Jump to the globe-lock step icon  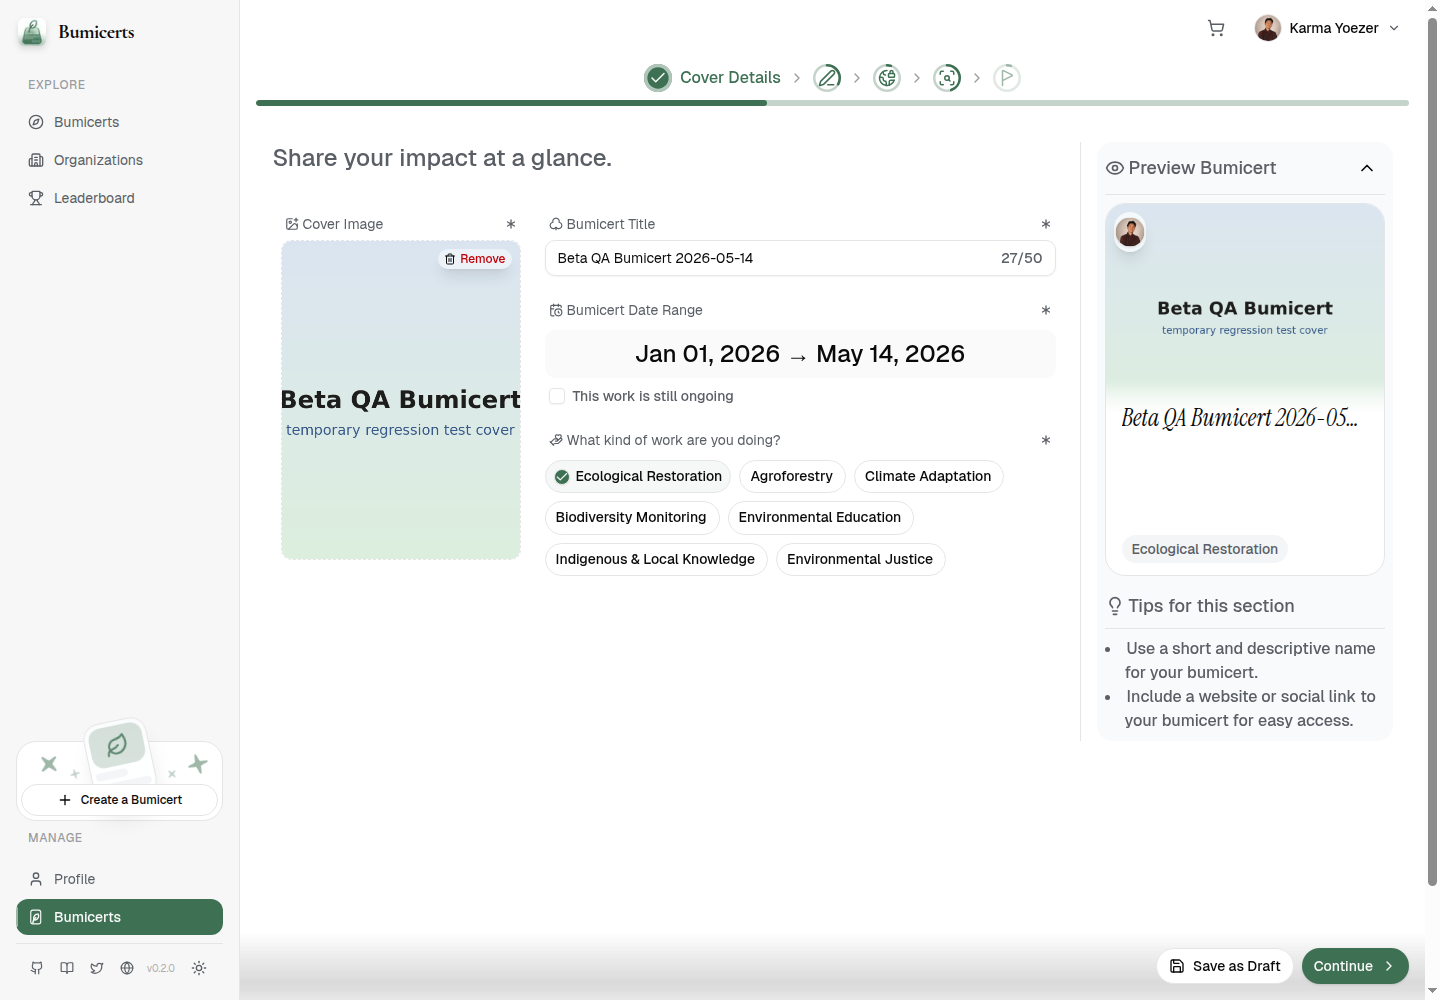pos(887,77)
